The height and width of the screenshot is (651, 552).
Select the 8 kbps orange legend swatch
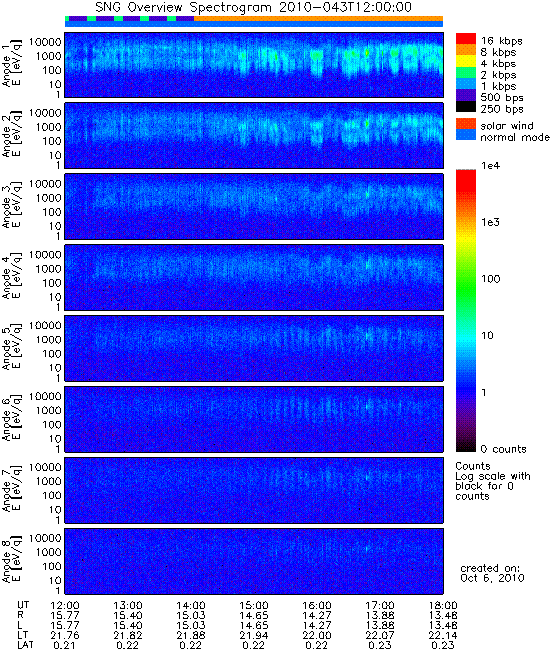coord(466,50)
